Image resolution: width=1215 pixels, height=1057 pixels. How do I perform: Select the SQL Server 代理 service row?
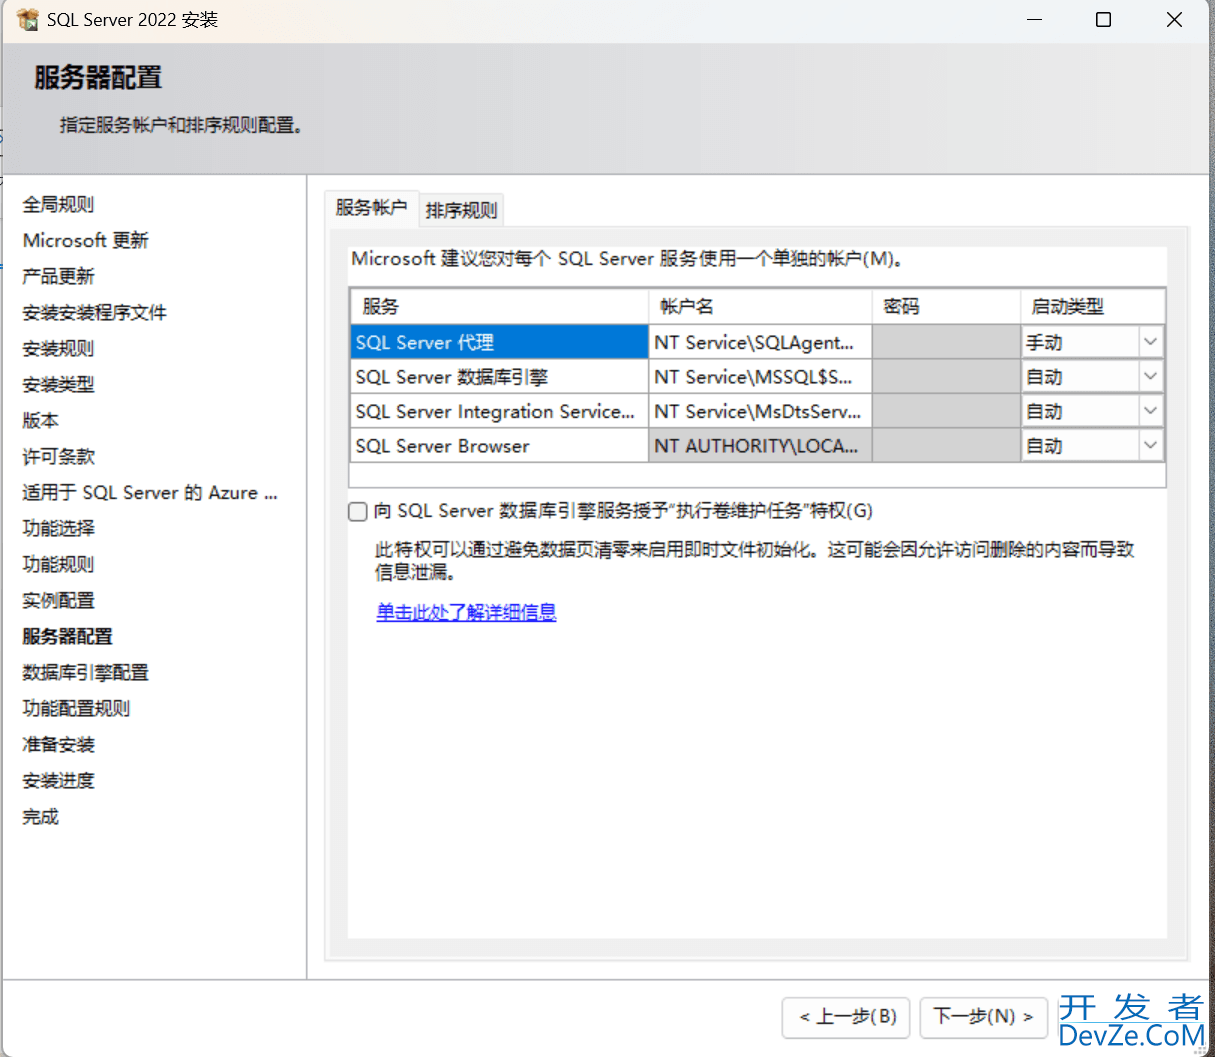click(x=499, y=342)
